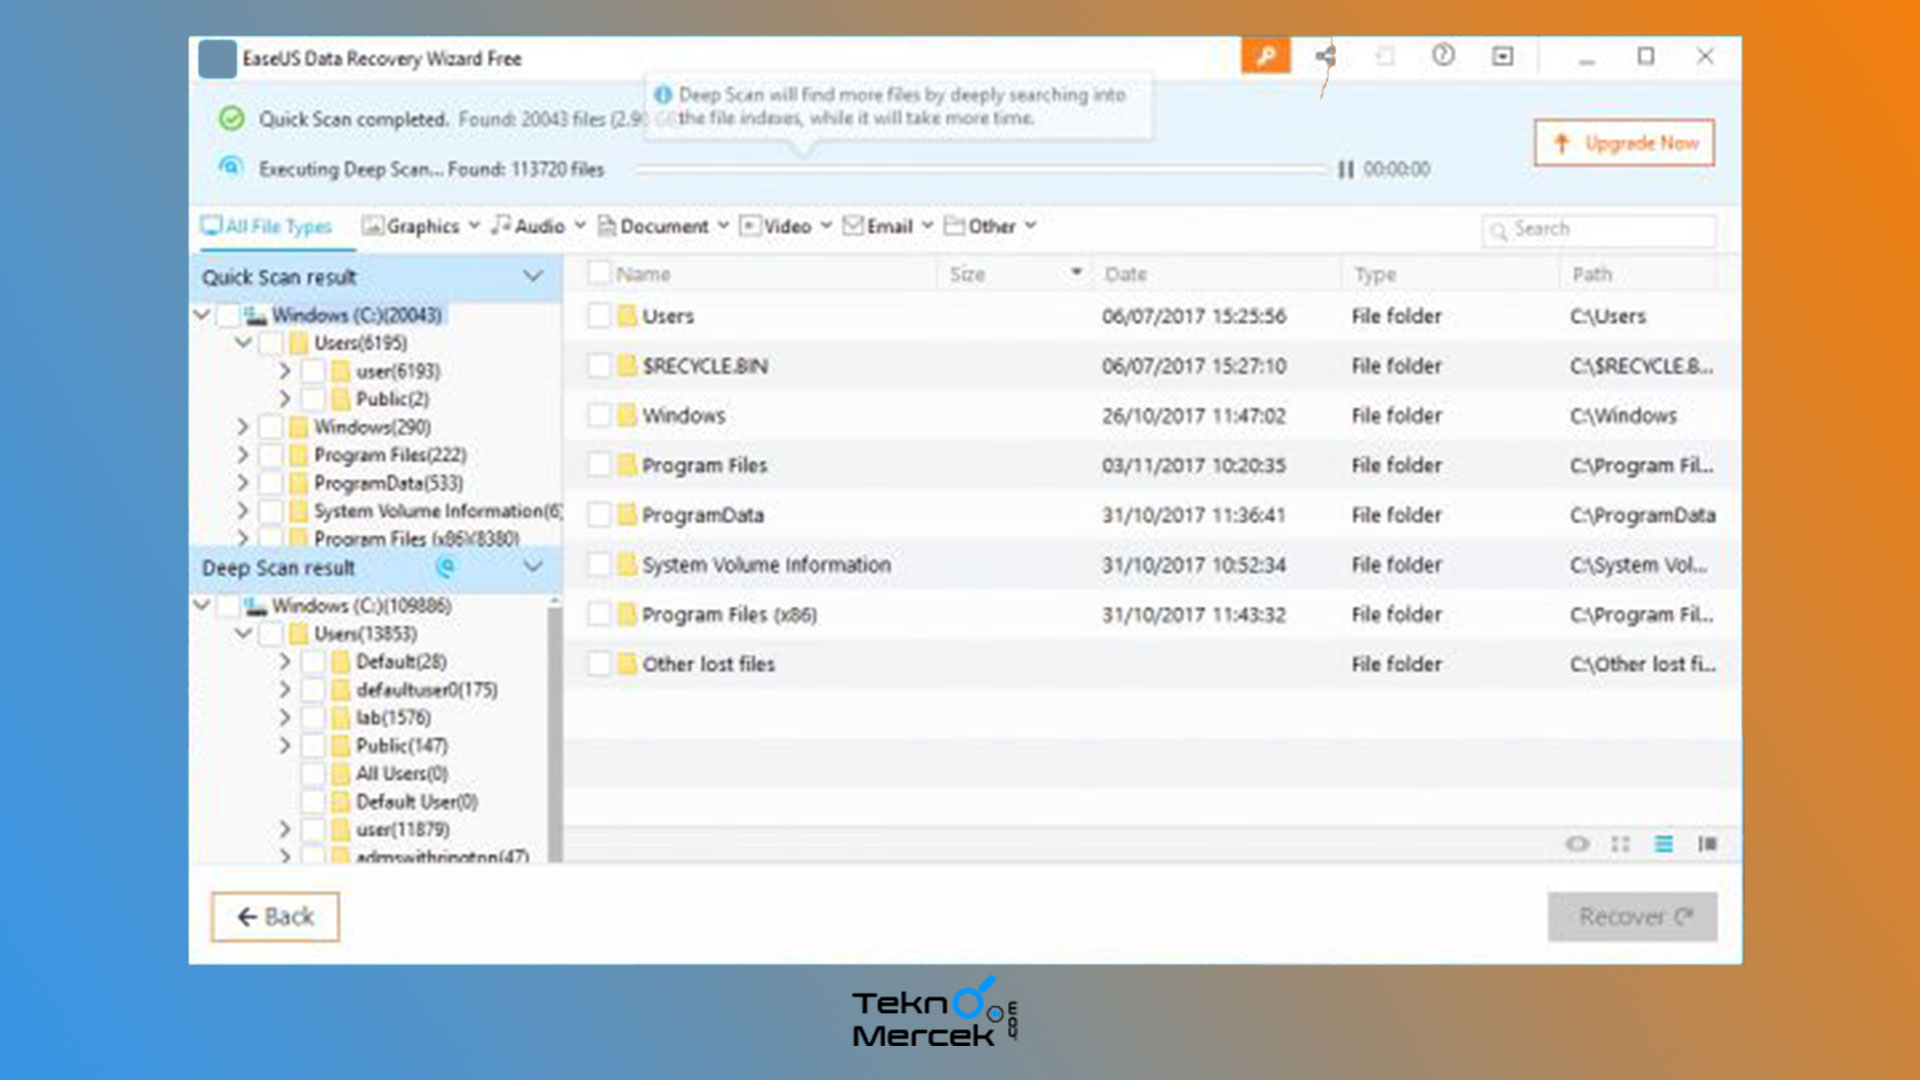
Task: Collapse the Deep Scan result panel
Action: pyautogui.click(x=533, y=567)
